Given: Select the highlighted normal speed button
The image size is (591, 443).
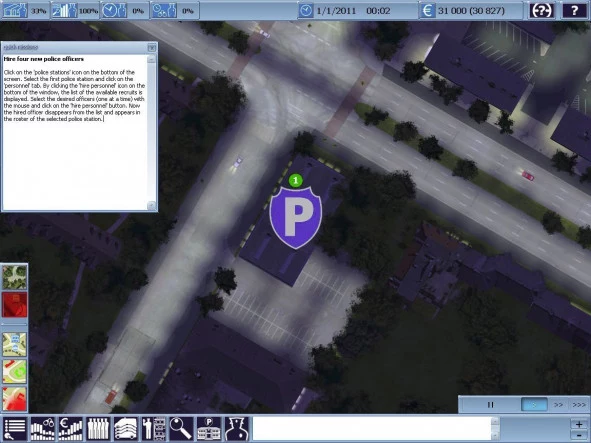Looking at the screenshot, I should tap(534, 405).
